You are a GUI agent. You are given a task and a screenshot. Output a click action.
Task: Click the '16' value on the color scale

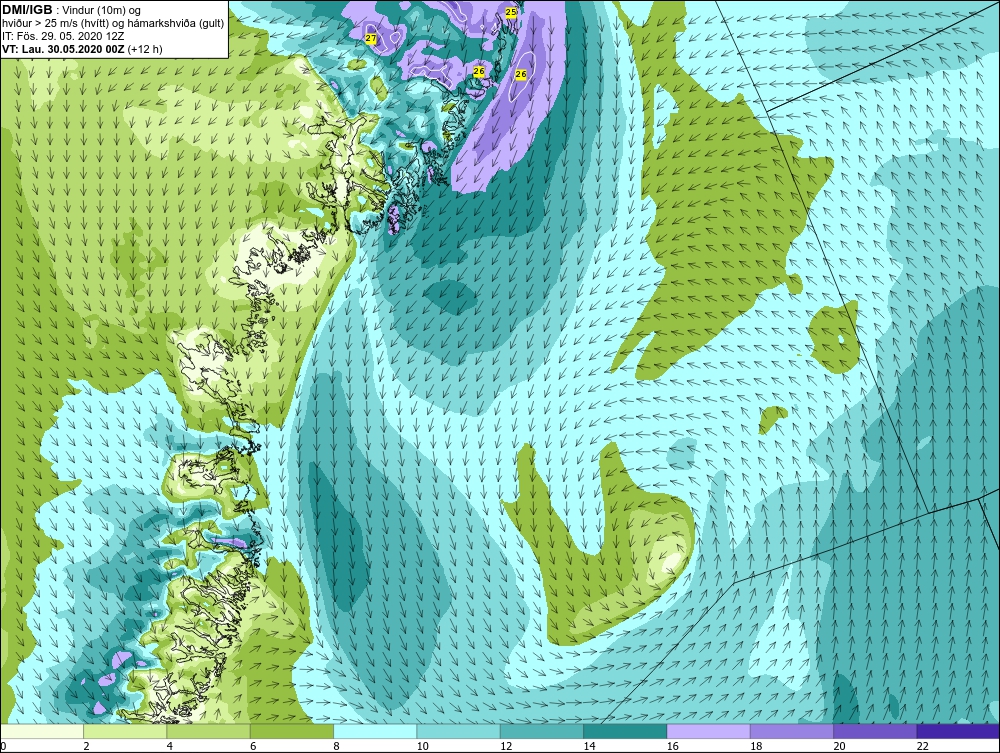click(x=672, y=747)
